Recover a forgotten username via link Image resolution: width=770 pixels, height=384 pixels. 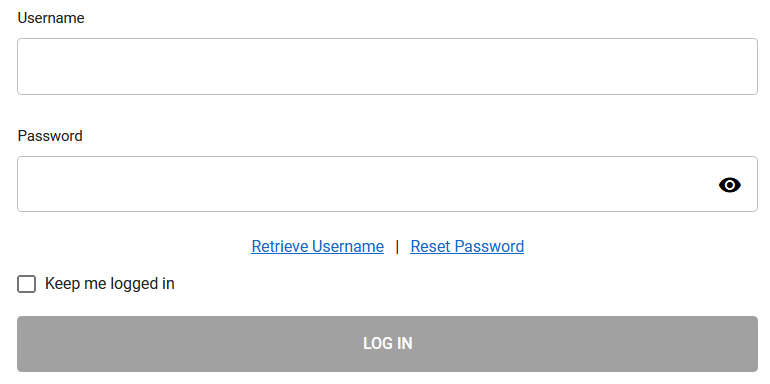(x=317, y=246)
